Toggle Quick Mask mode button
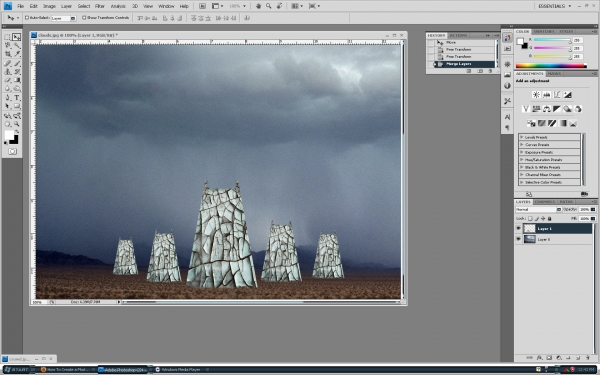Viewport: 600px width, 375px height. point(12,152)
